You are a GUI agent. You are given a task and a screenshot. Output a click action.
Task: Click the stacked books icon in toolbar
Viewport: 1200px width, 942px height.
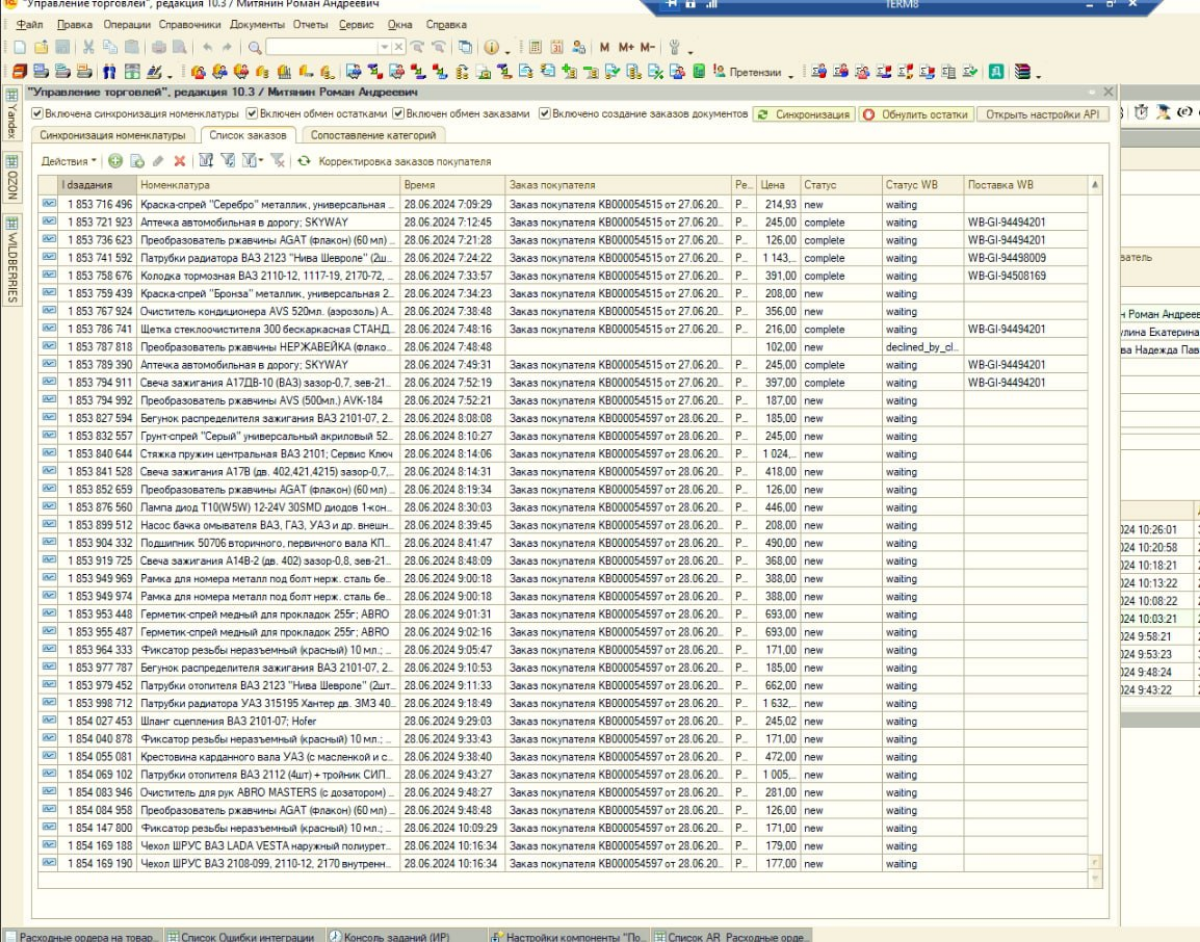(x=1022, y=72)
